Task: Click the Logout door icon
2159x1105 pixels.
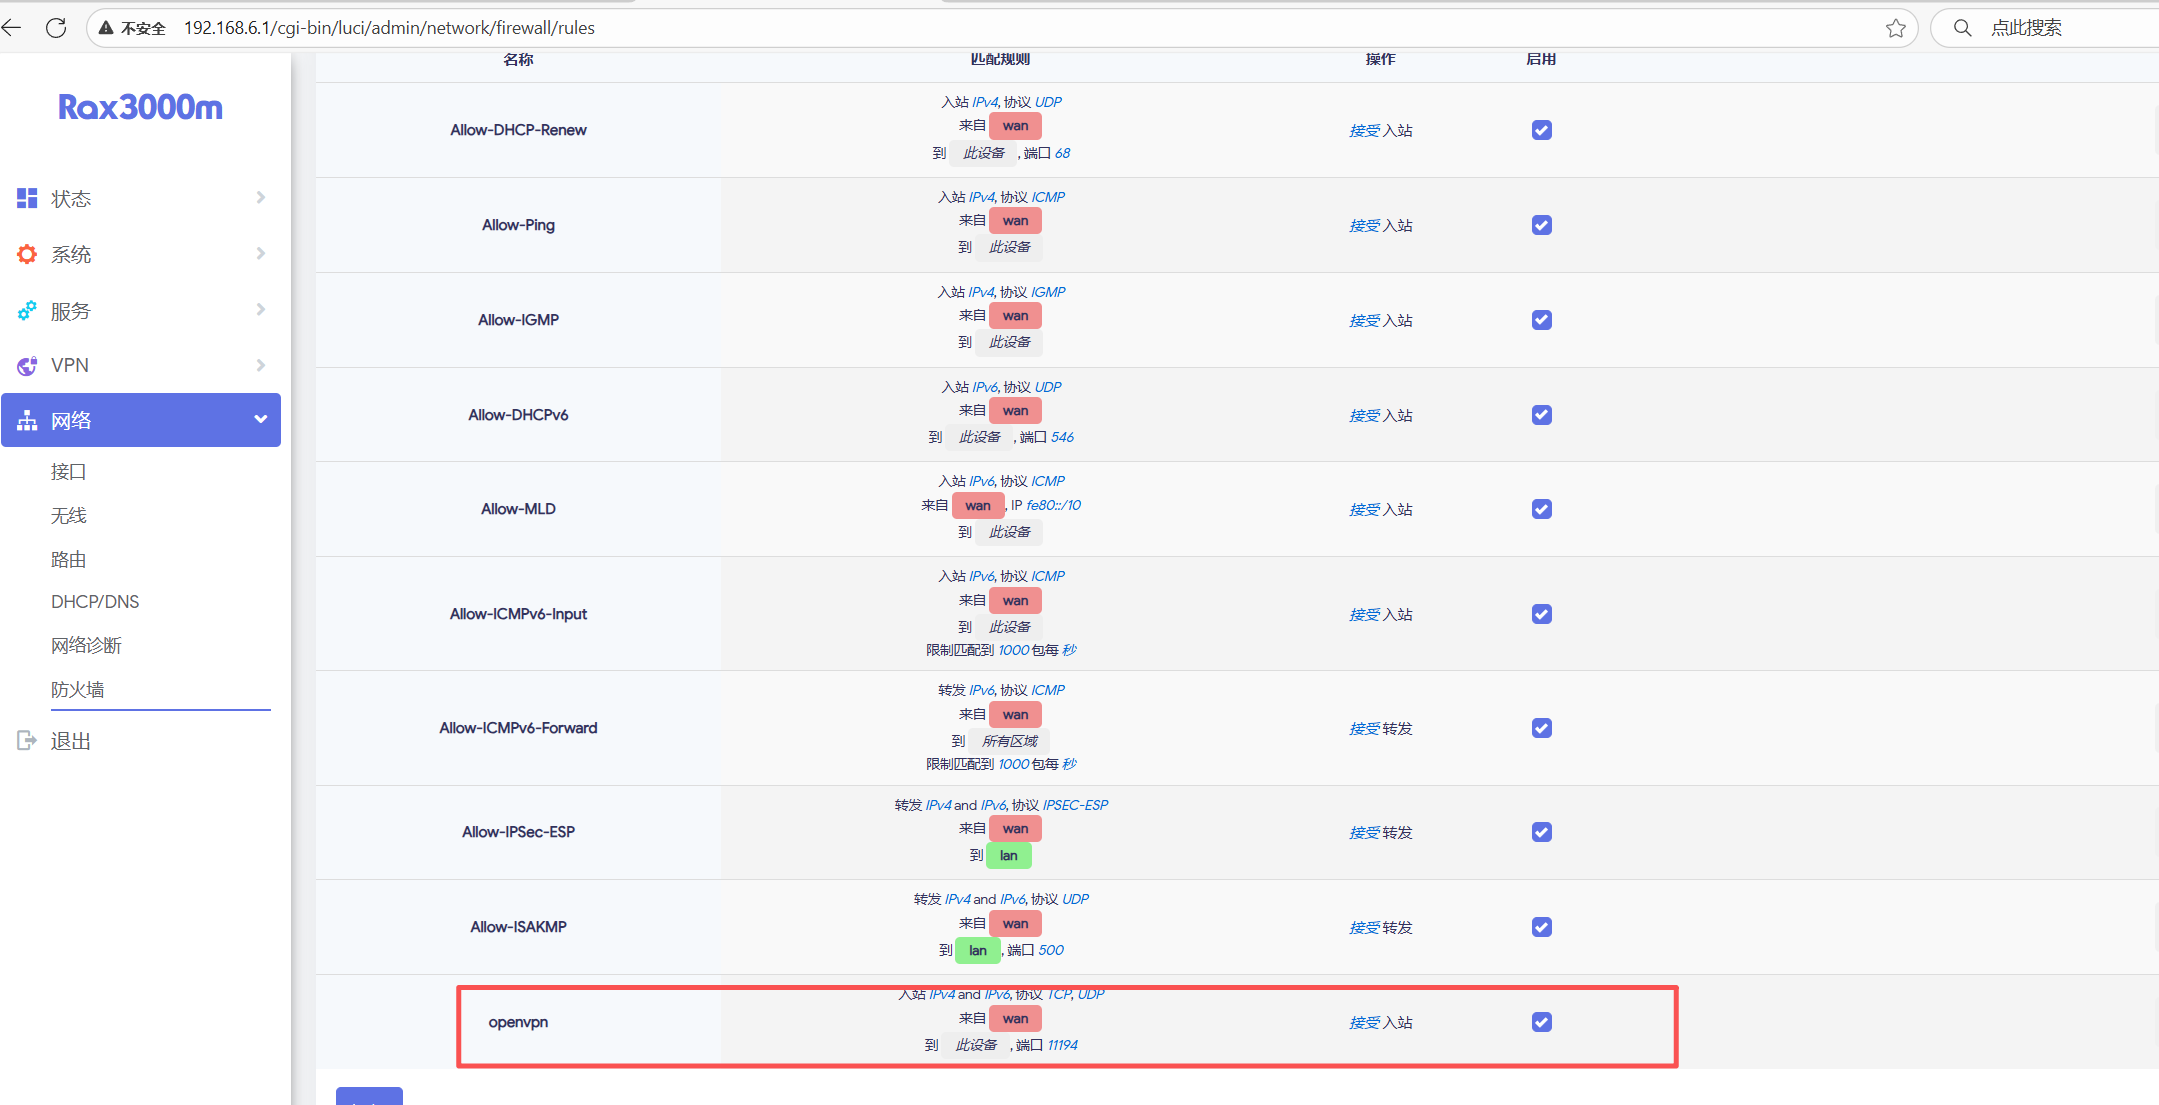Action: [x=27, y=741]
